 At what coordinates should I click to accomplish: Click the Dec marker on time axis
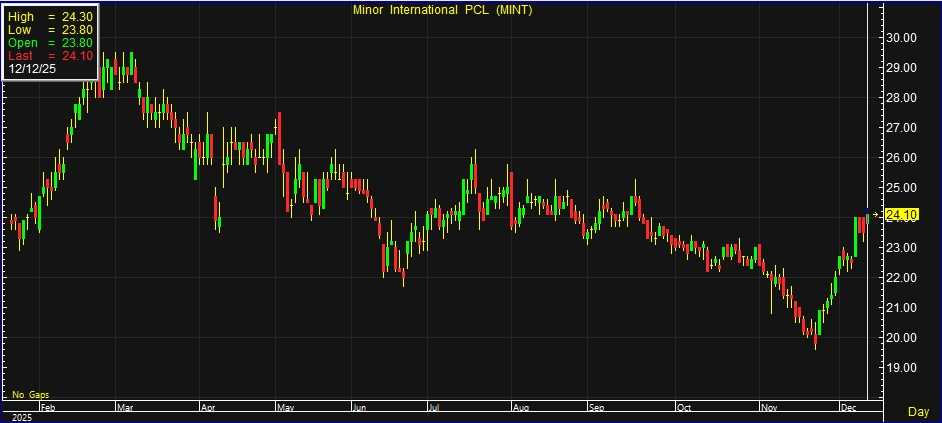pyautogui.click(x=847, y=408)
